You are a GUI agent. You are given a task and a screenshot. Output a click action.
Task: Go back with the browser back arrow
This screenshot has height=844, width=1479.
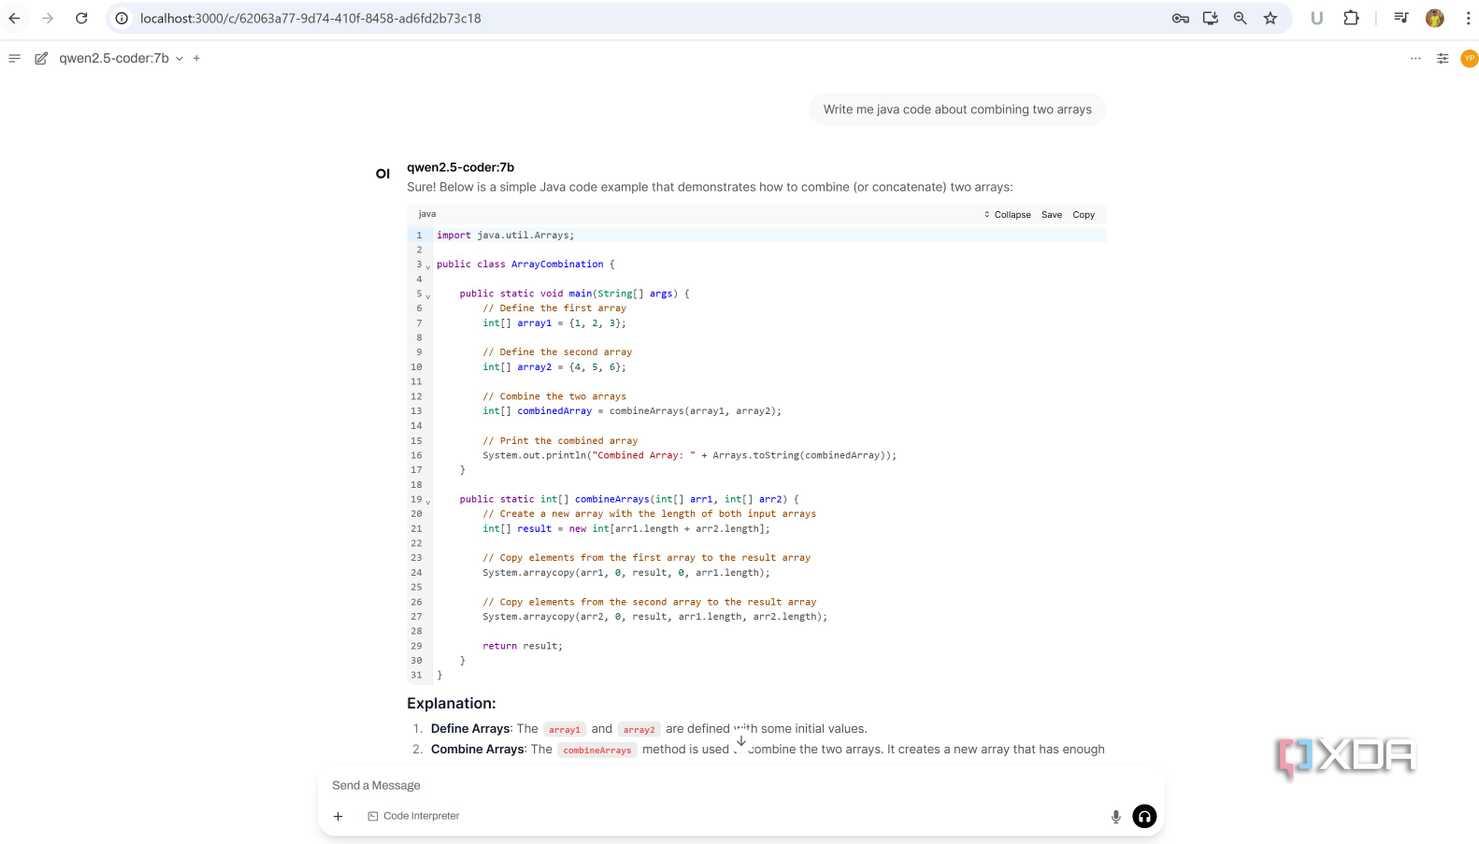(x=15, y=18)
